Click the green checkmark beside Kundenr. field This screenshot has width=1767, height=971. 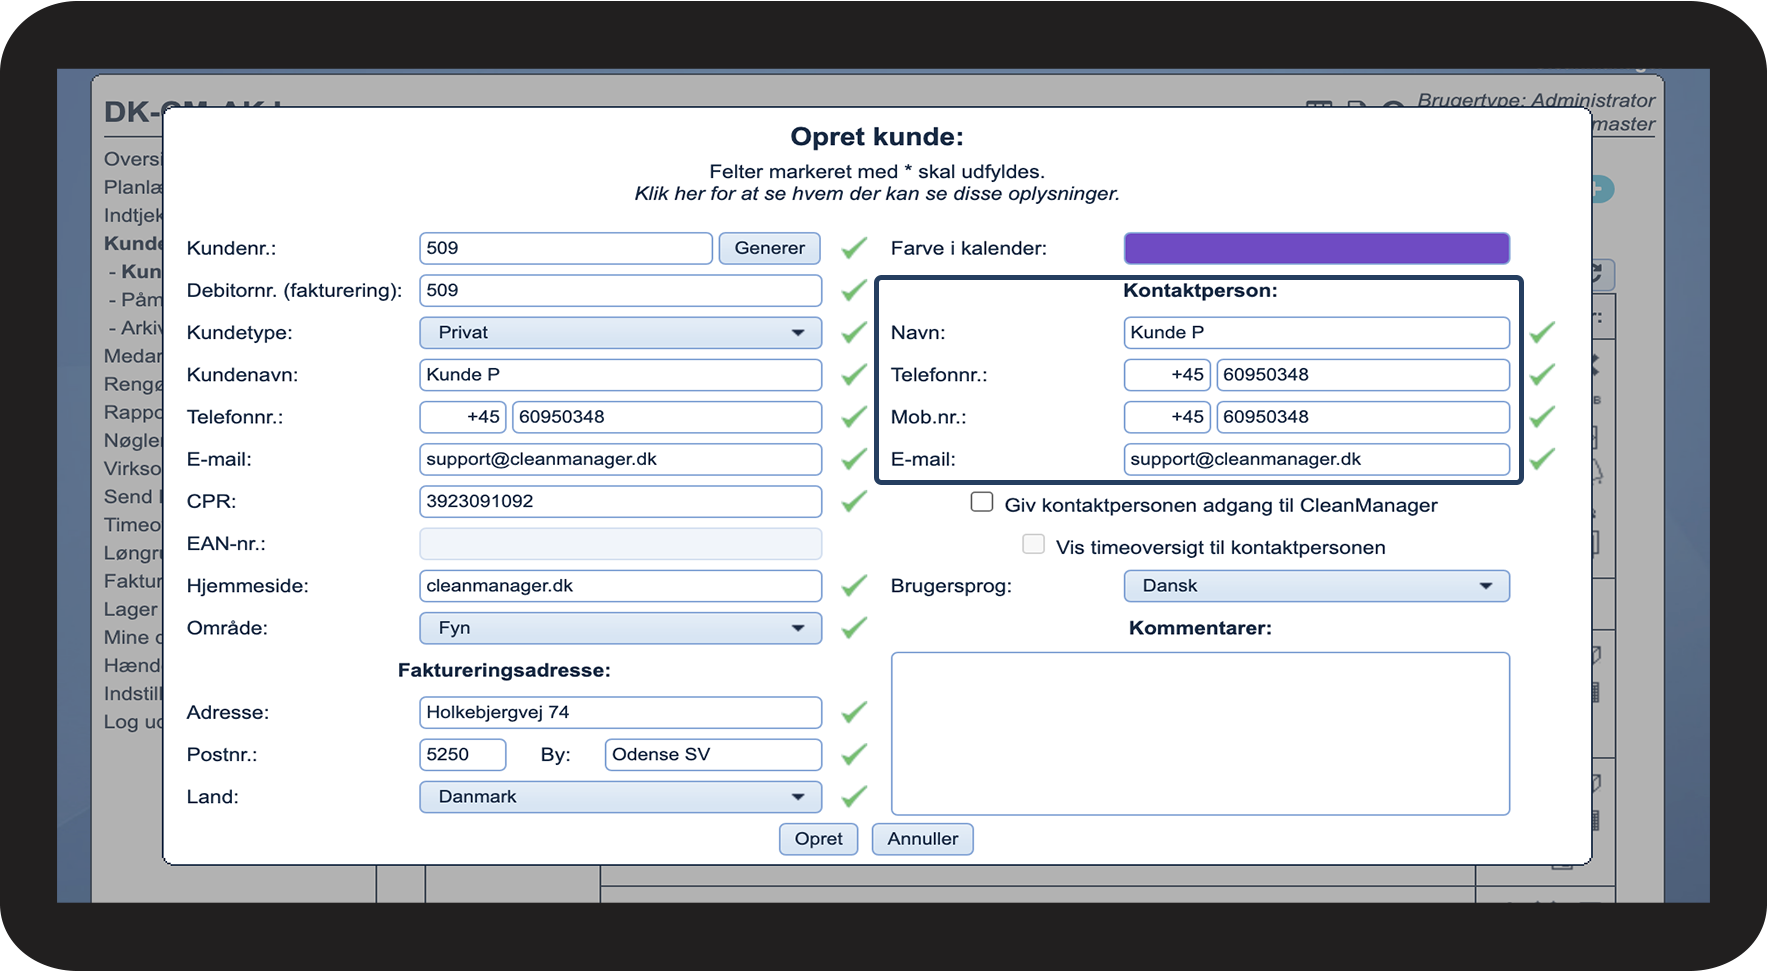coord(853,248)
